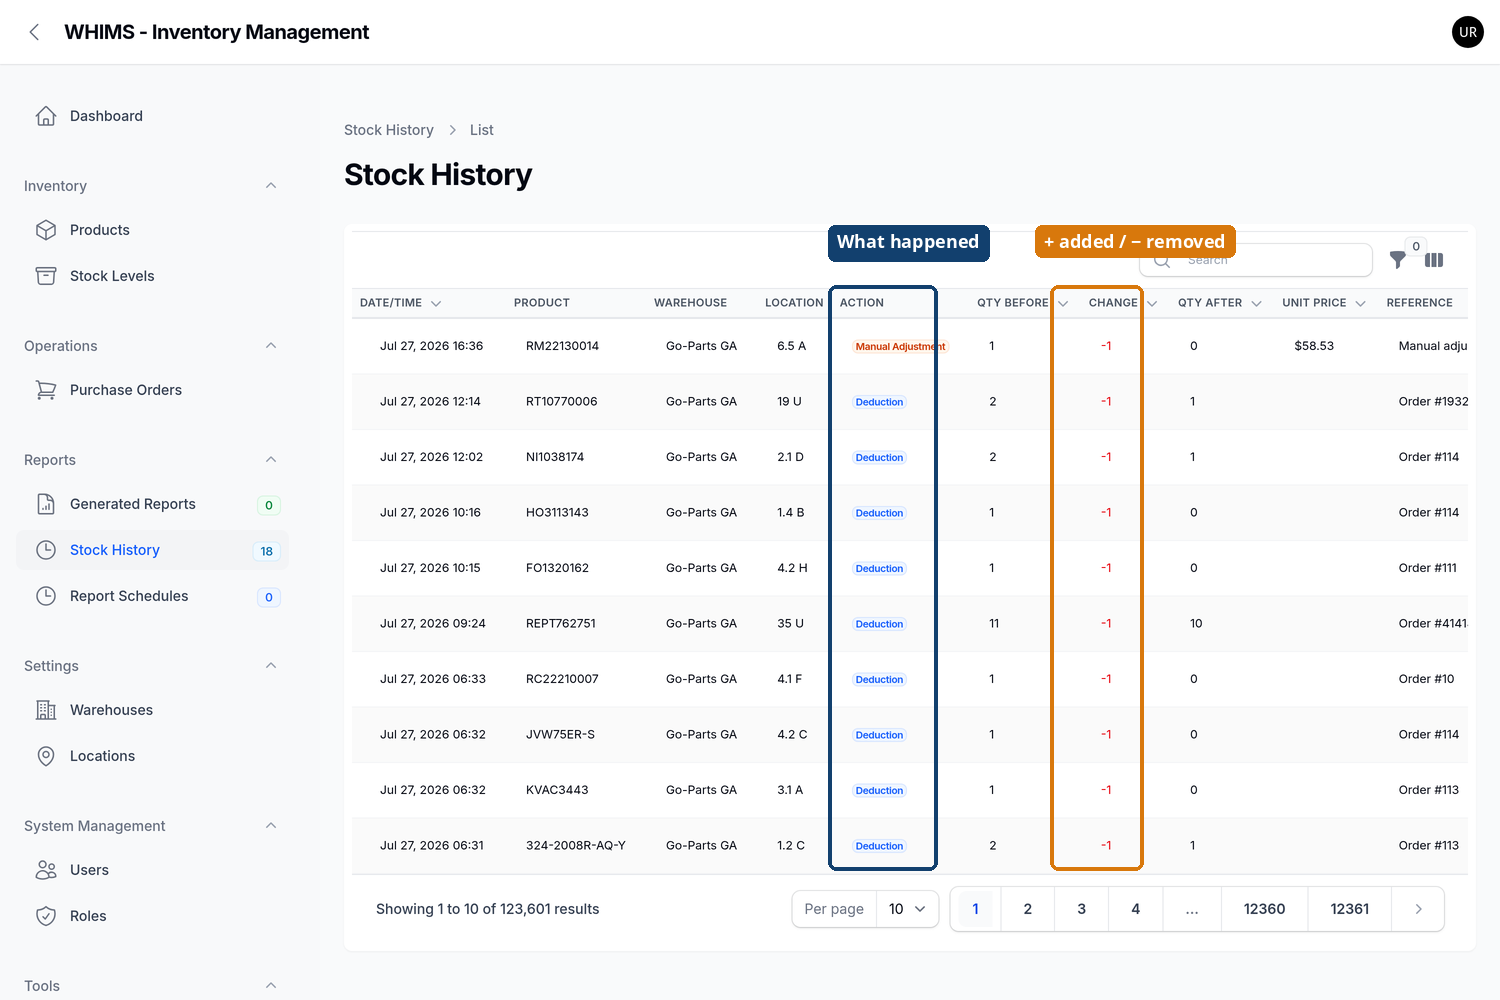The height and width of the screenshot is (1000, 1500).
Task: Click product JVW75ER-S cell
Action: coord(560,734)
